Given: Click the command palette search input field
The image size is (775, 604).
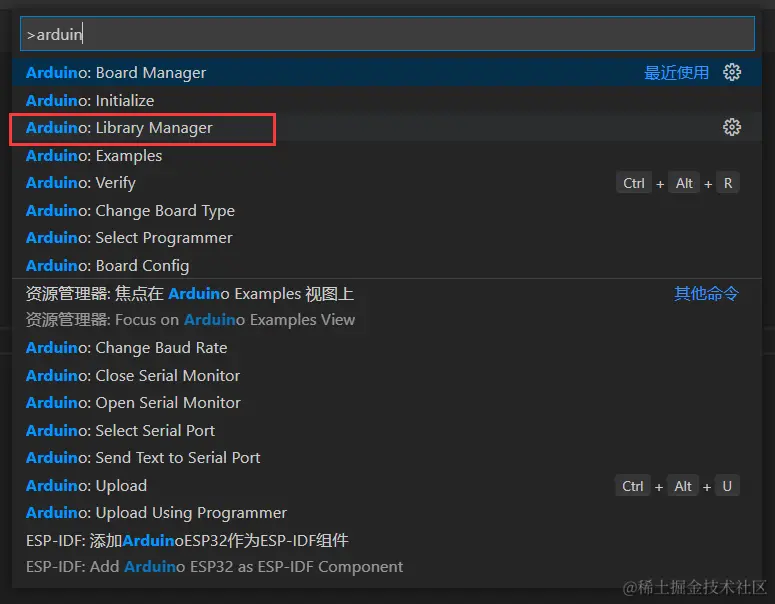Looking at the screenshot, I should coord(387,34).
